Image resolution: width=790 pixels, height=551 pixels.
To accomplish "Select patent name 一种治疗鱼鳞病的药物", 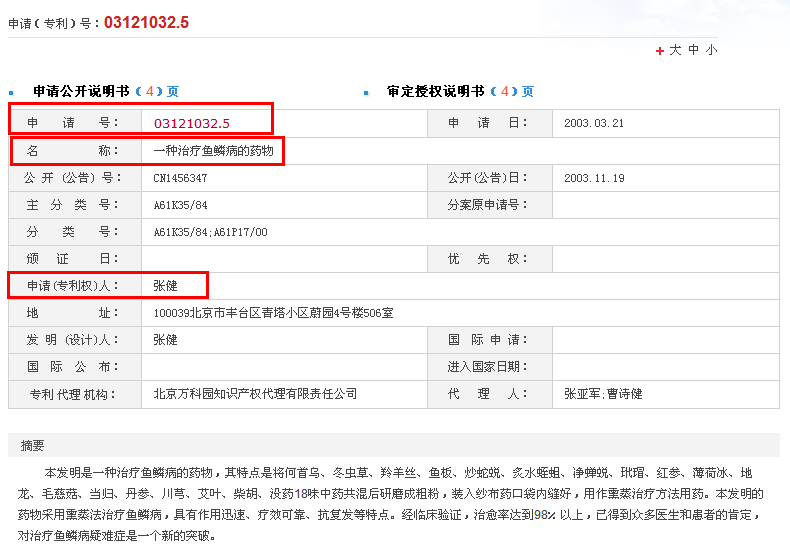I will coord(213,151).
